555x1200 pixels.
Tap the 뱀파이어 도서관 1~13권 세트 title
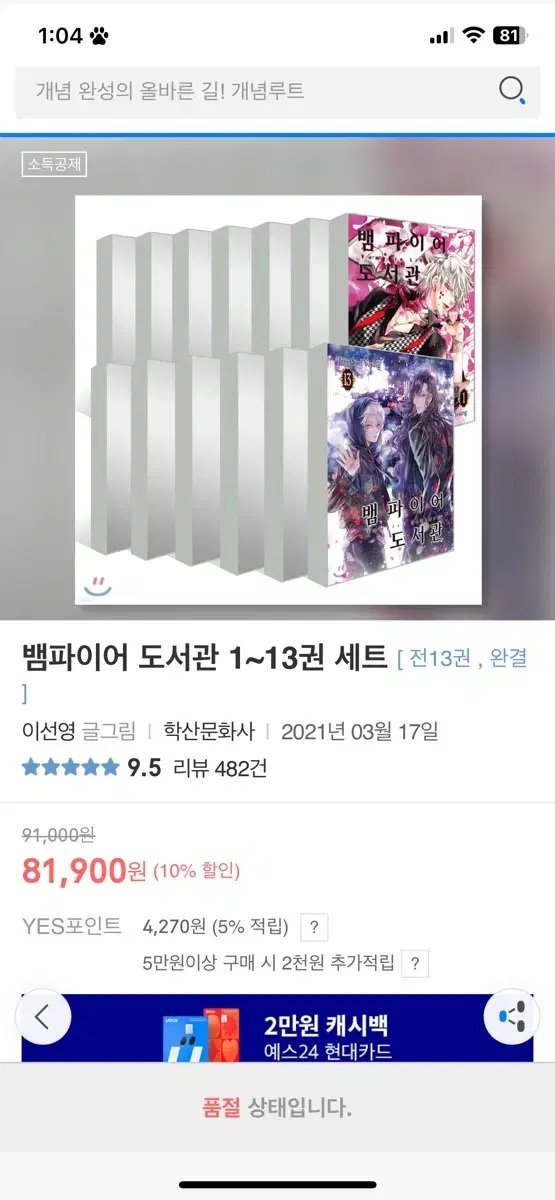pyautogui.click(x=204, y=658)
